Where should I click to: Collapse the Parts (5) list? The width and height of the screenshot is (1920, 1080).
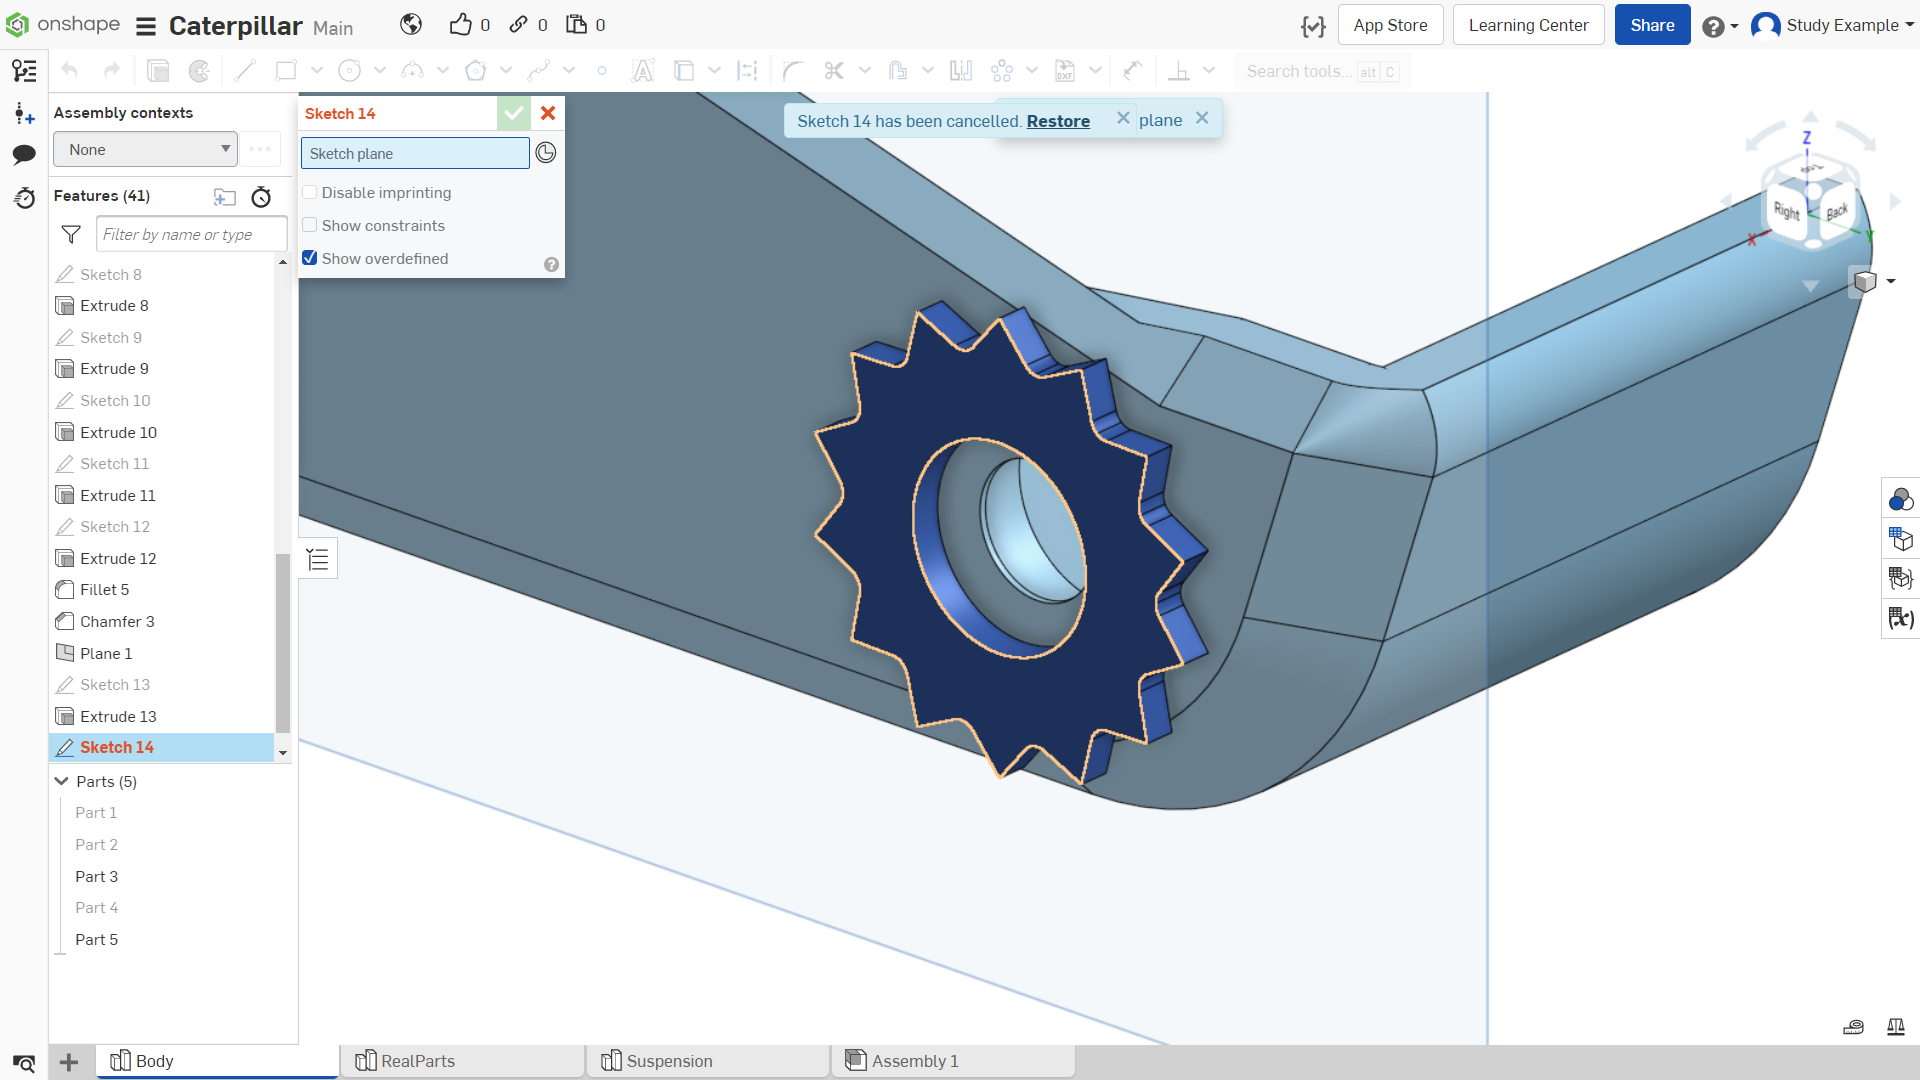pyautogui.click(x=62, y=781)
